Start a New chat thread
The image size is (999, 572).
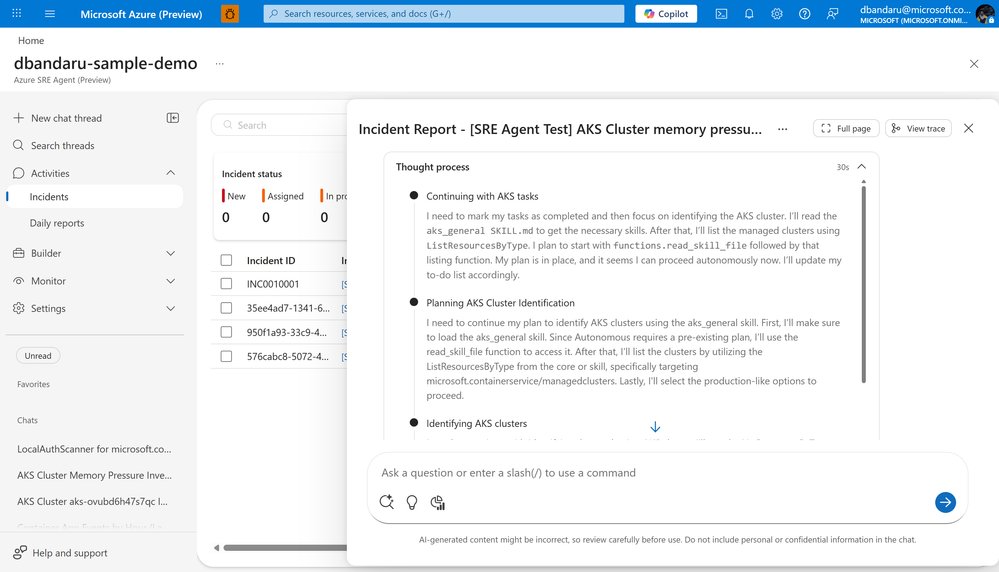[66, 118]
